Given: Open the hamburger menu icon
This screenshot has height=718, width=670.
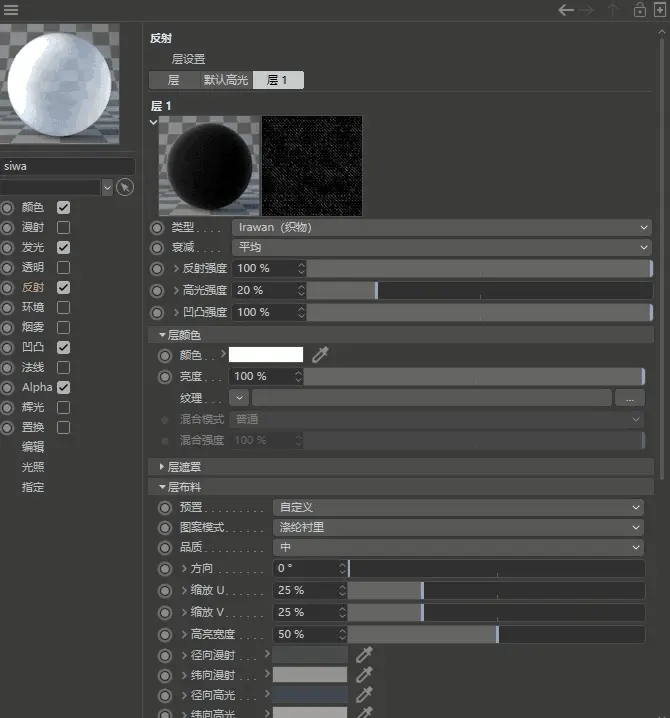Looking at the screenshot, I should click(x=11, y=10).
